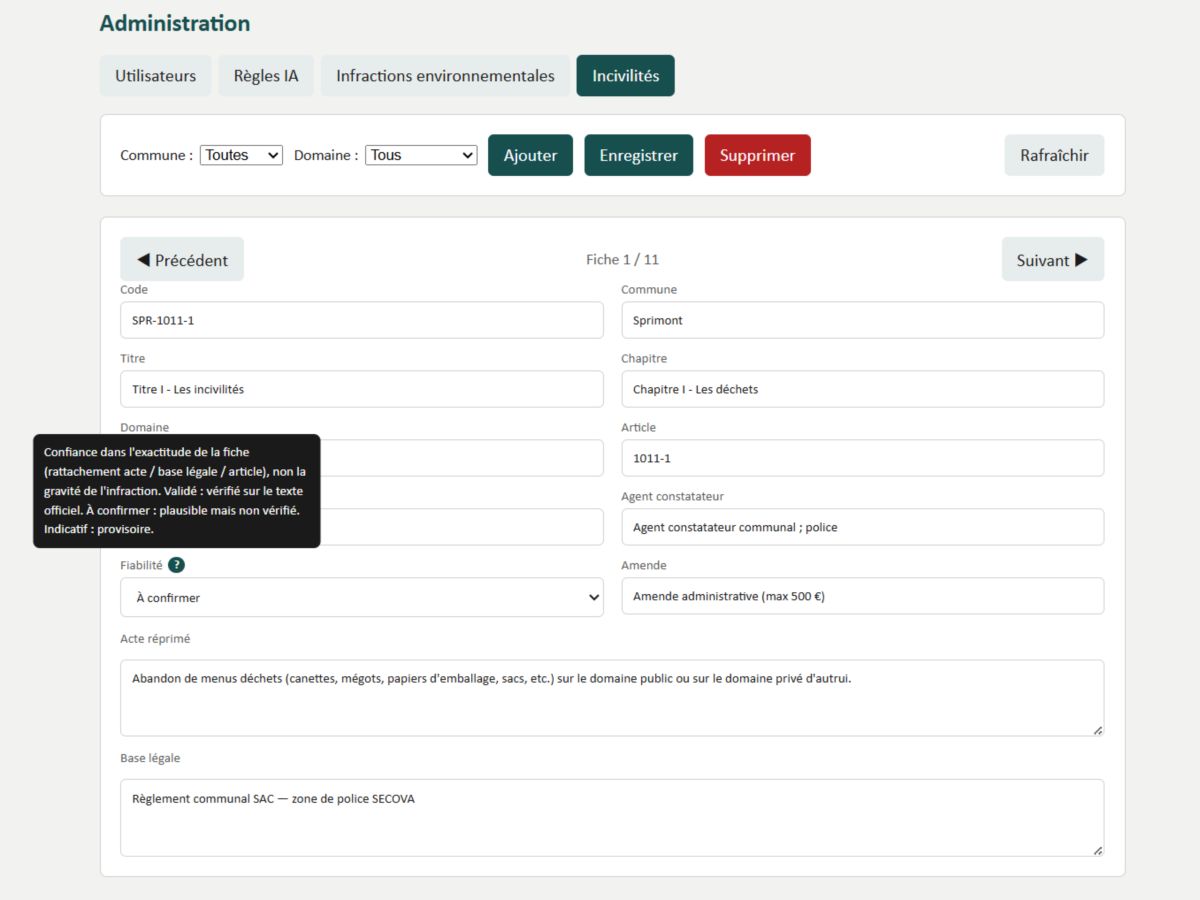Click inside the Acte réprimé textarea
1200x900 pixels.
pos(612,698)
